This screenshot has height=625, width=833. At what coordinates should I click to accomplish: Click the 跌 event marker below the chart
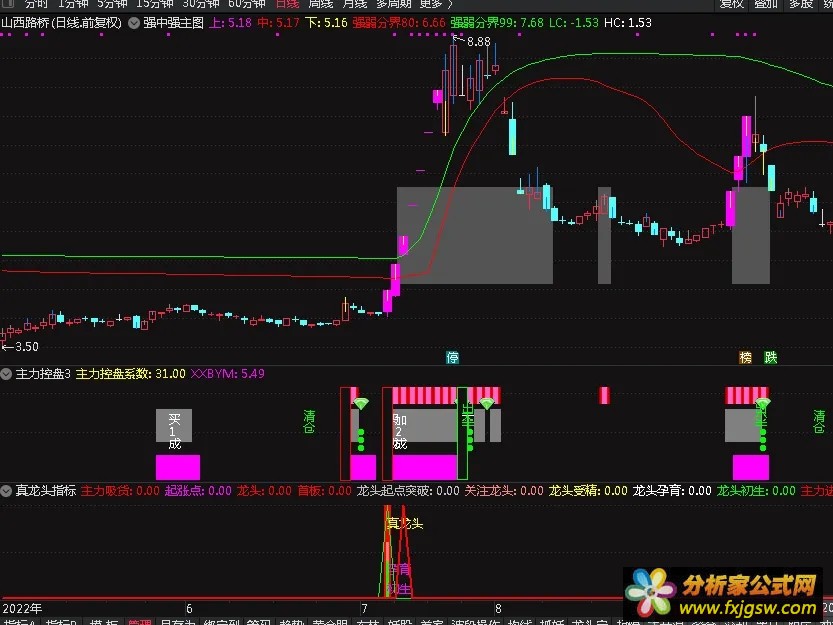pos(770,358)
